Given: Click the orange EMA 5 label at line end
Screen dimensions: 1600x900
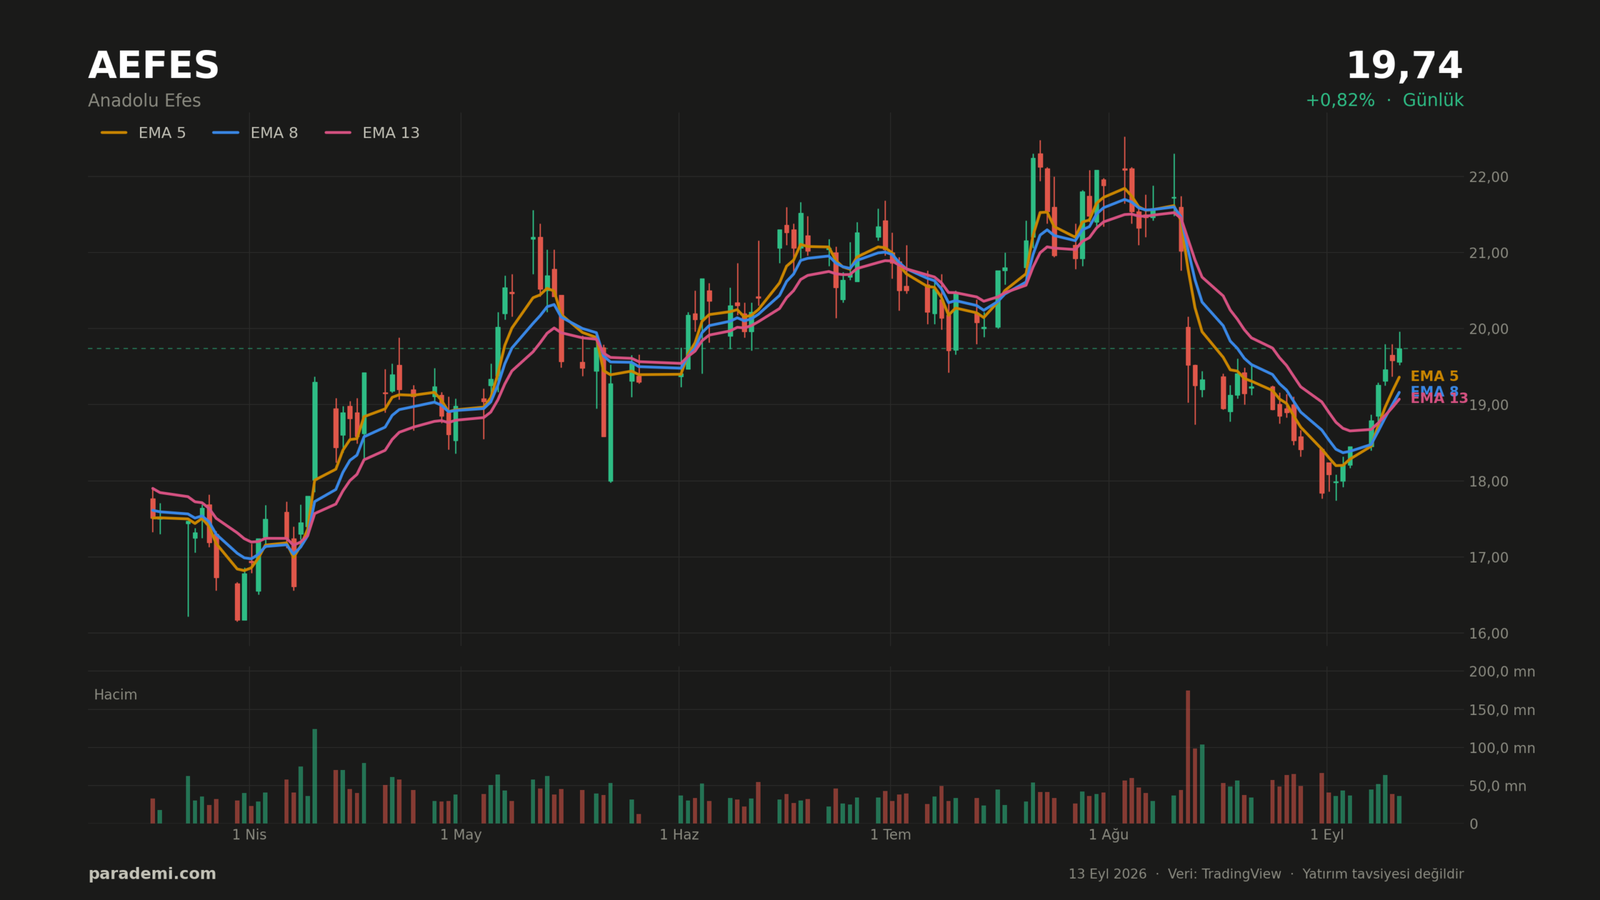Looking at the screenshot, I should [x=1434, y=376].
